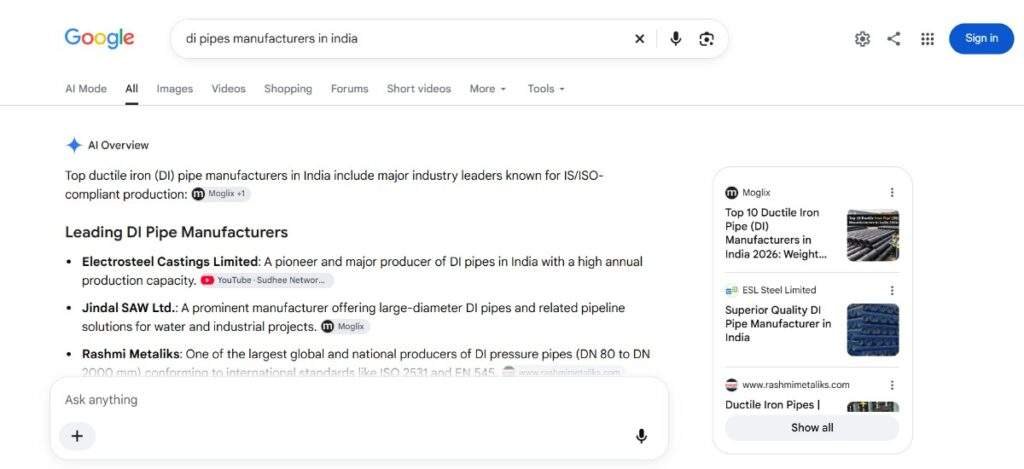Open quick settings gear icon
1024x469 pixels.
click(x=862, y=39)
